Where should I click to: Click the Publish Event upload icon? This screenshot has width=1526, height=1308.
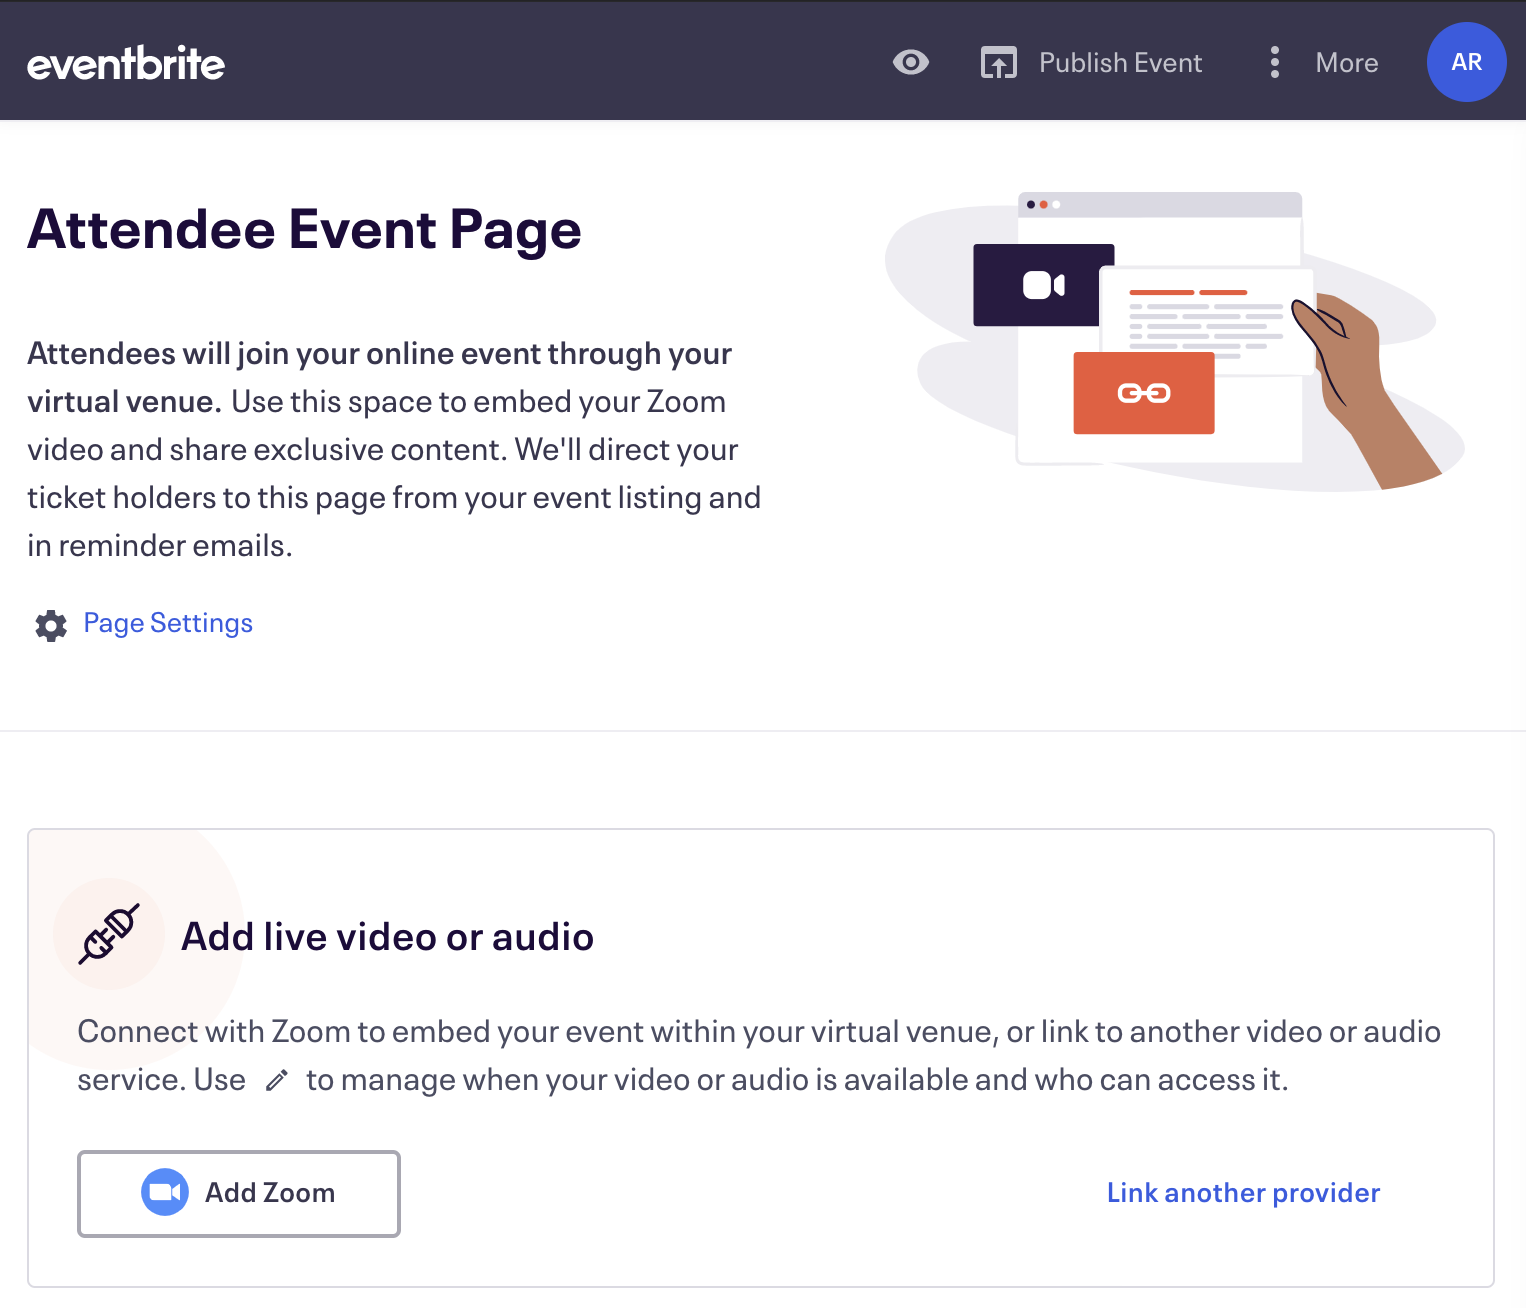click(x=998, y=62)
